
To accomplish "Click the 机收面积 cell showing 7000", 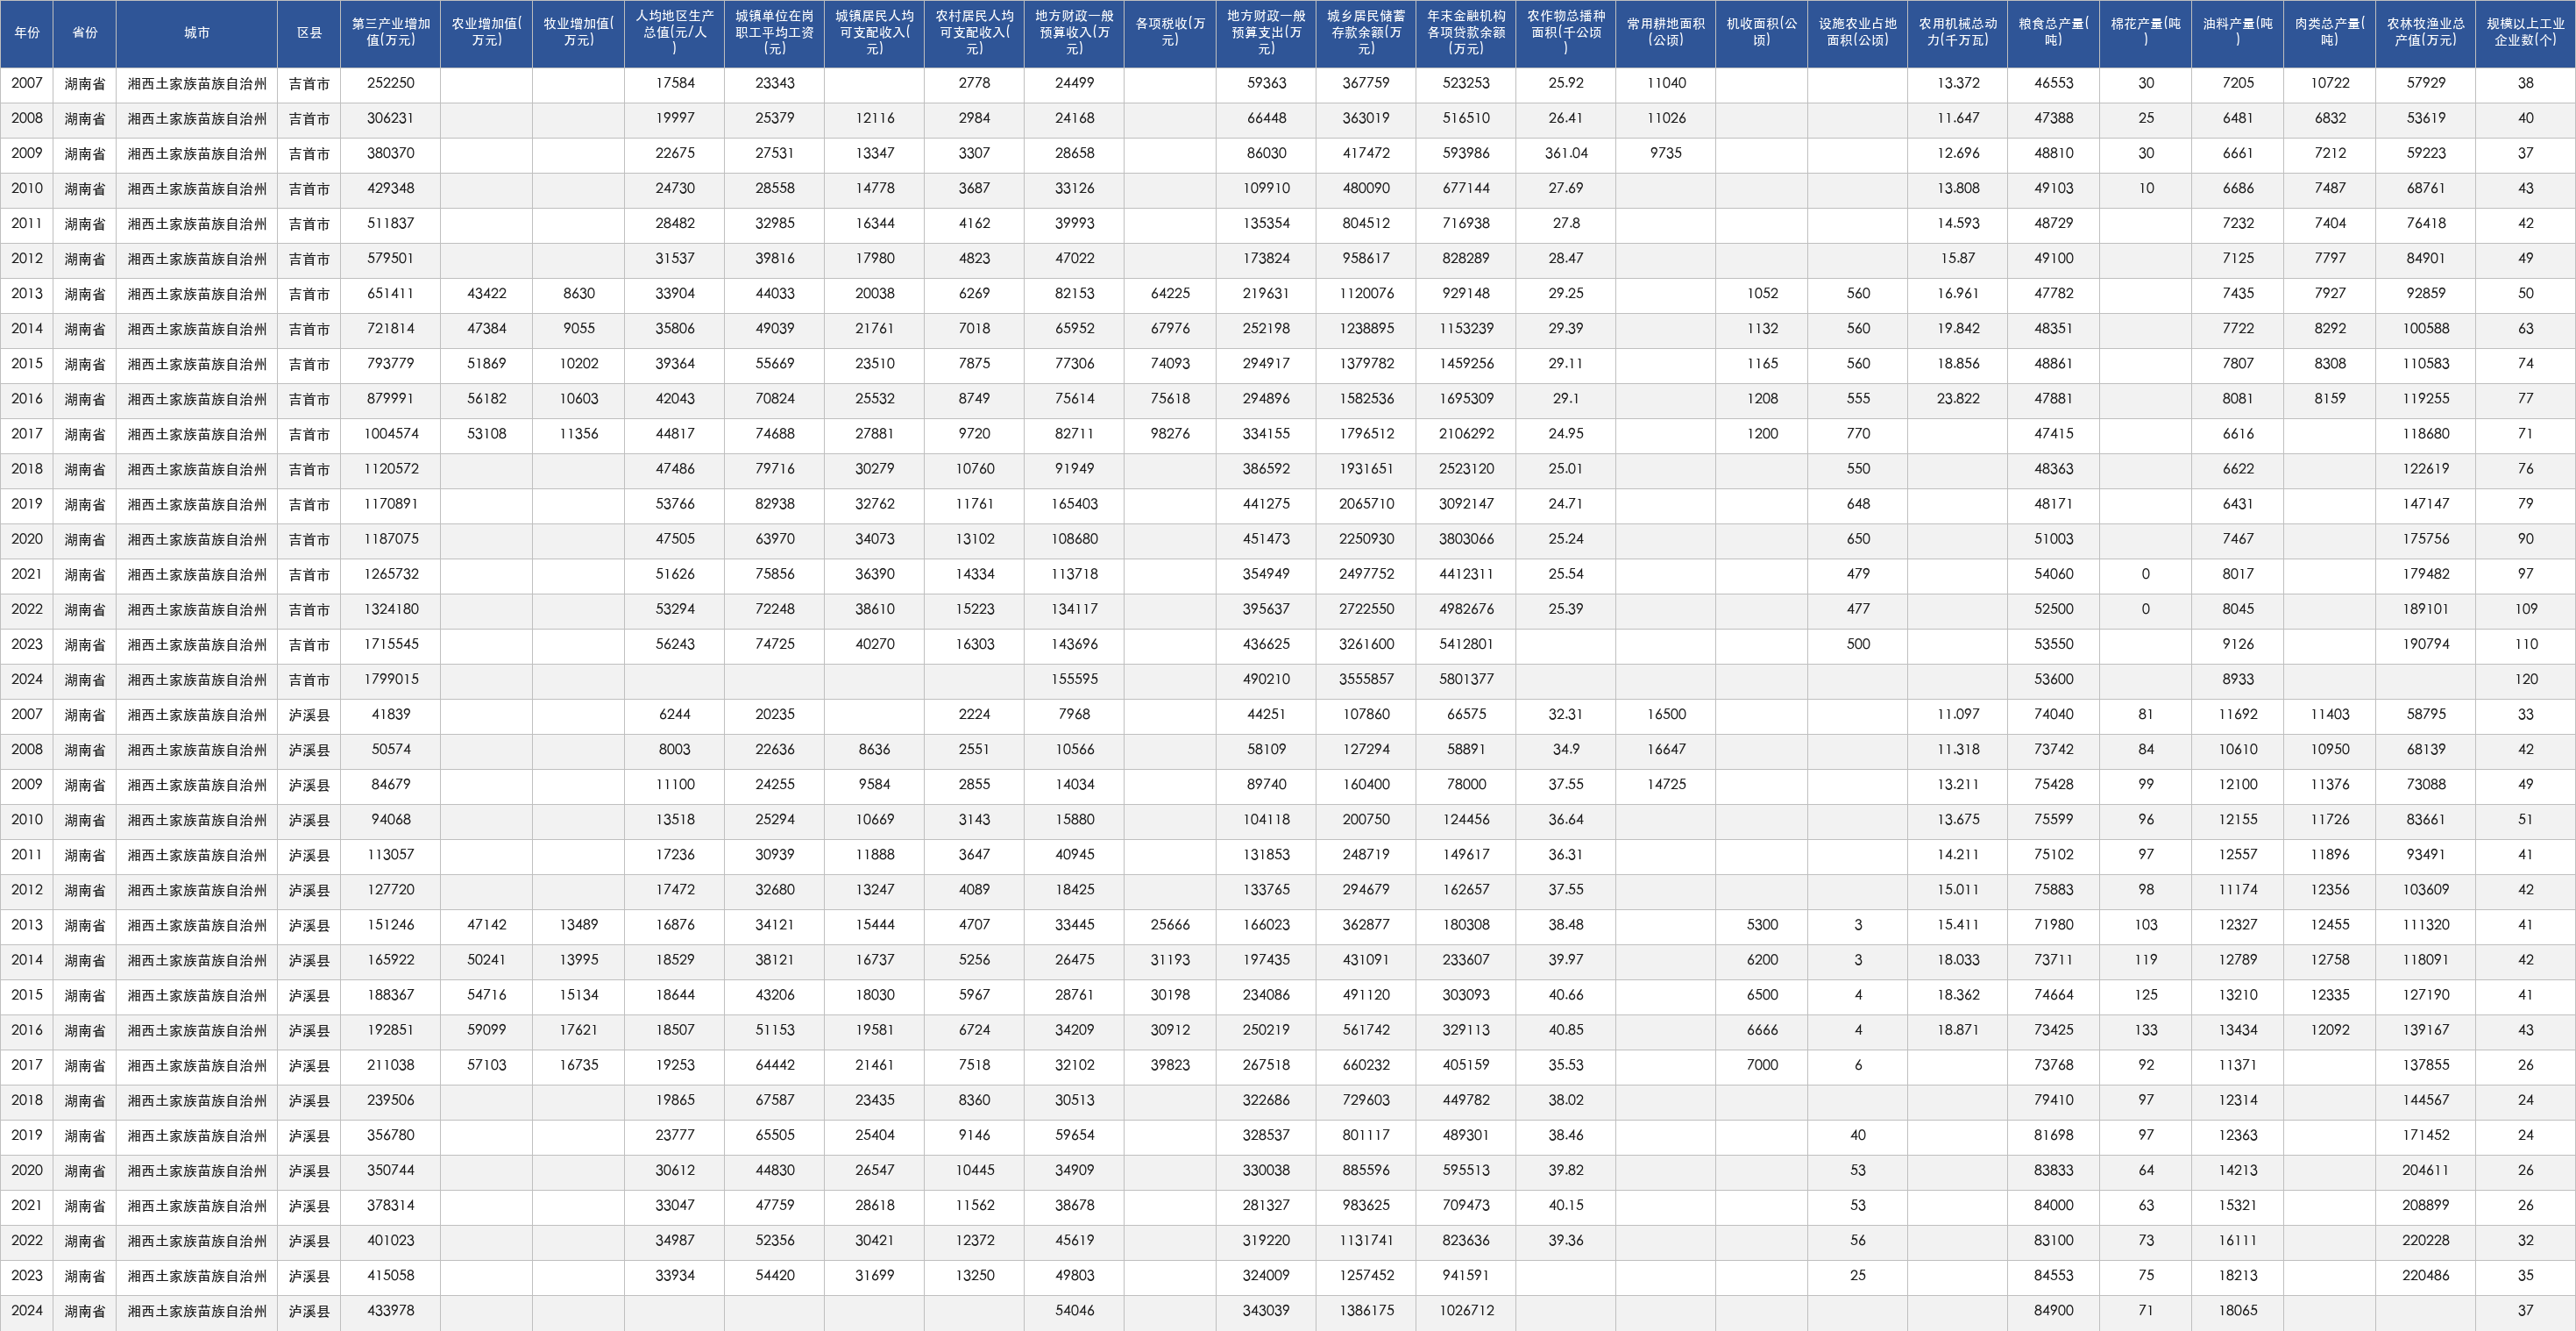I will pyautogui.click(x=1762, y=1066).
